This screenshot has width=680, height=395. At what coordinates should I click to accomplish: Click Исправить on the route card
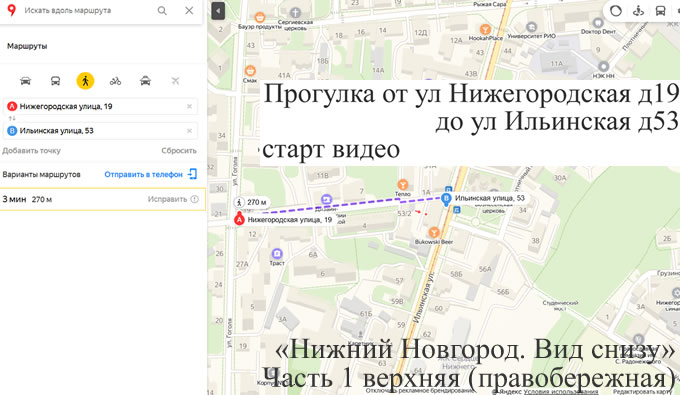click(x=173, y=199)
